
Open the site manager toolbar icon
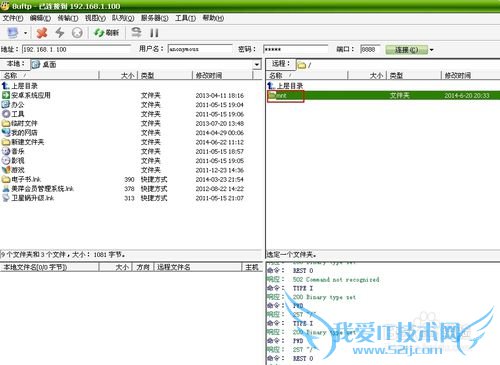13,33
